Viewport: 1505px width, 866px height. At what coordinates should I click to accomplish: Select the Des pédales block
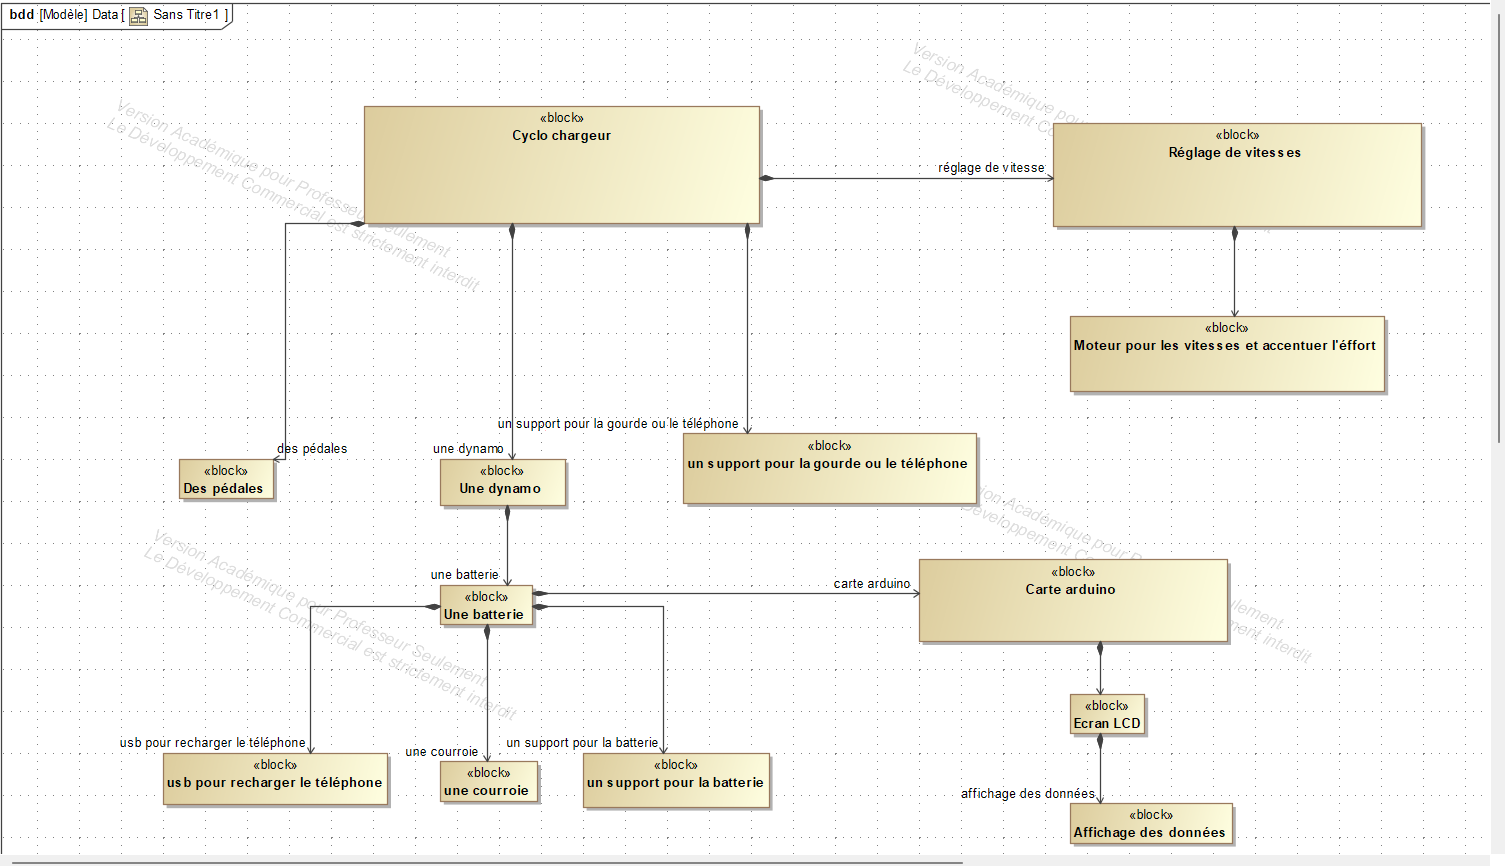pos(226,480)
